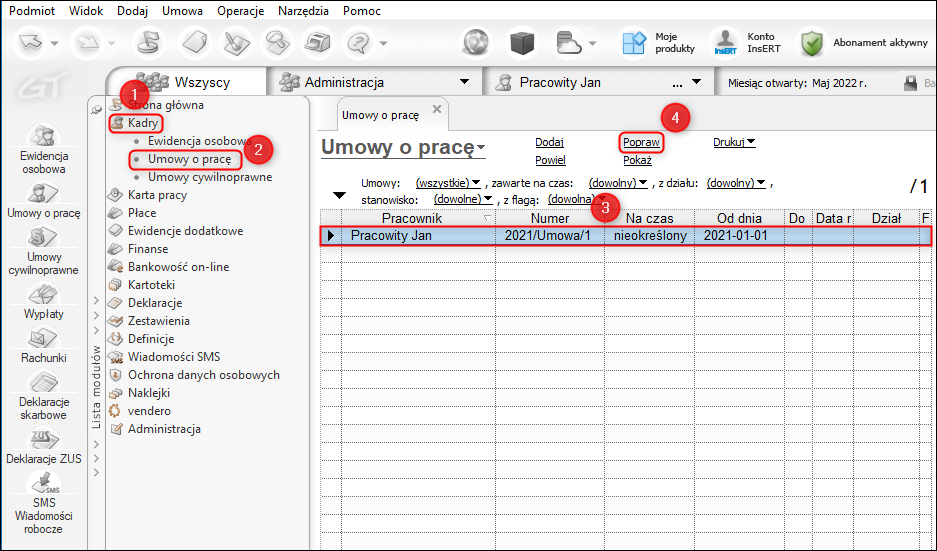The height and width of the screenshot is (551, 937).
Task: Select Kadry in the module tree
Action: (x=143, y=123)
